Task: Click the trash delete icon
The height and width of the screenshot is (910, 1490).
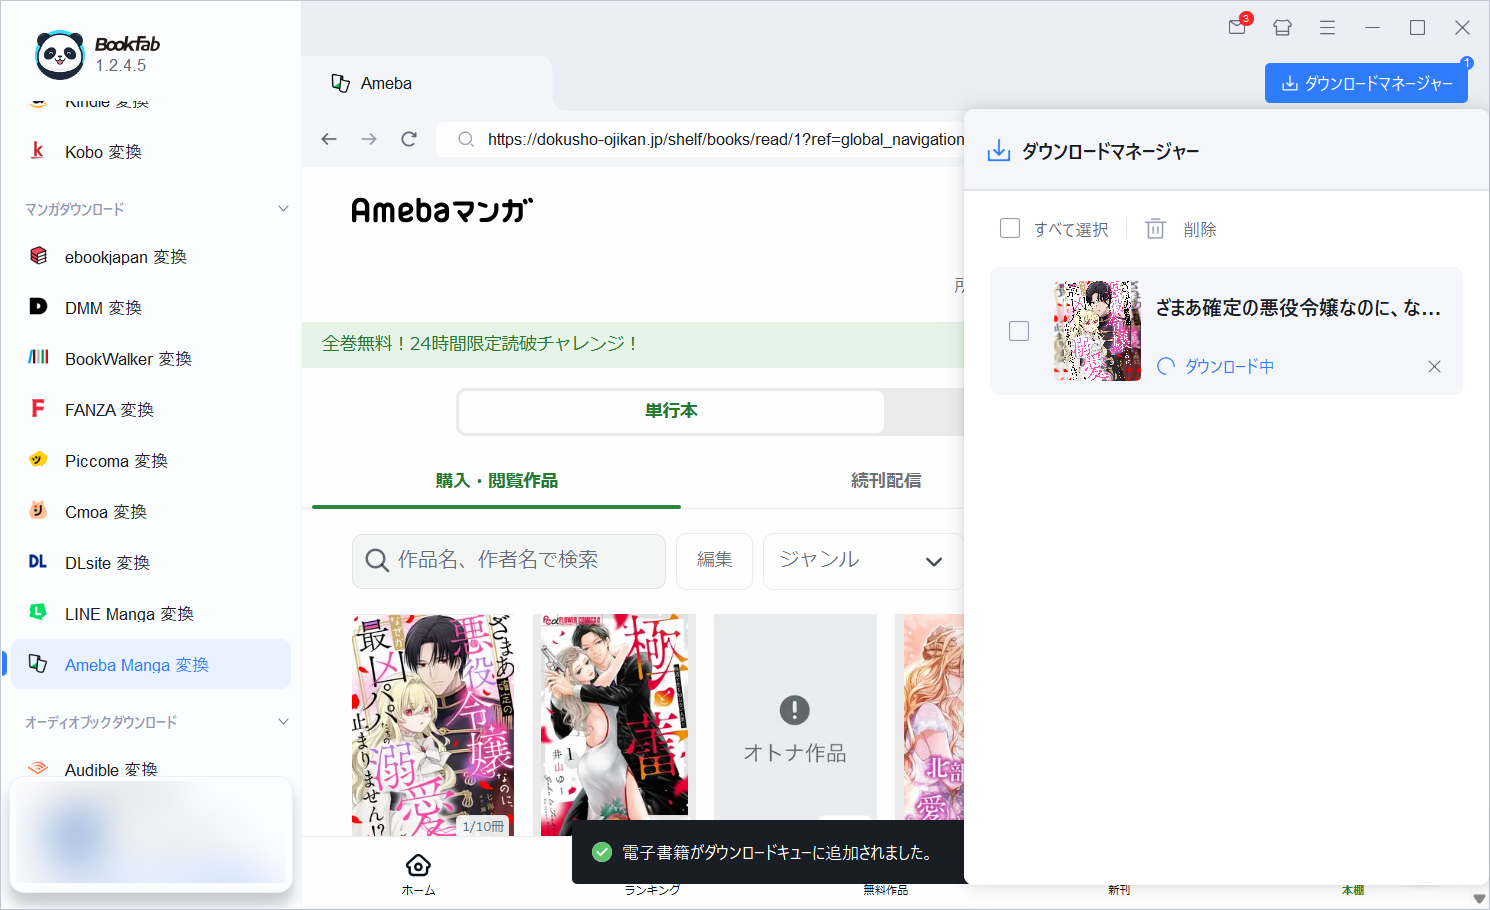Action: pos(1155,229)
